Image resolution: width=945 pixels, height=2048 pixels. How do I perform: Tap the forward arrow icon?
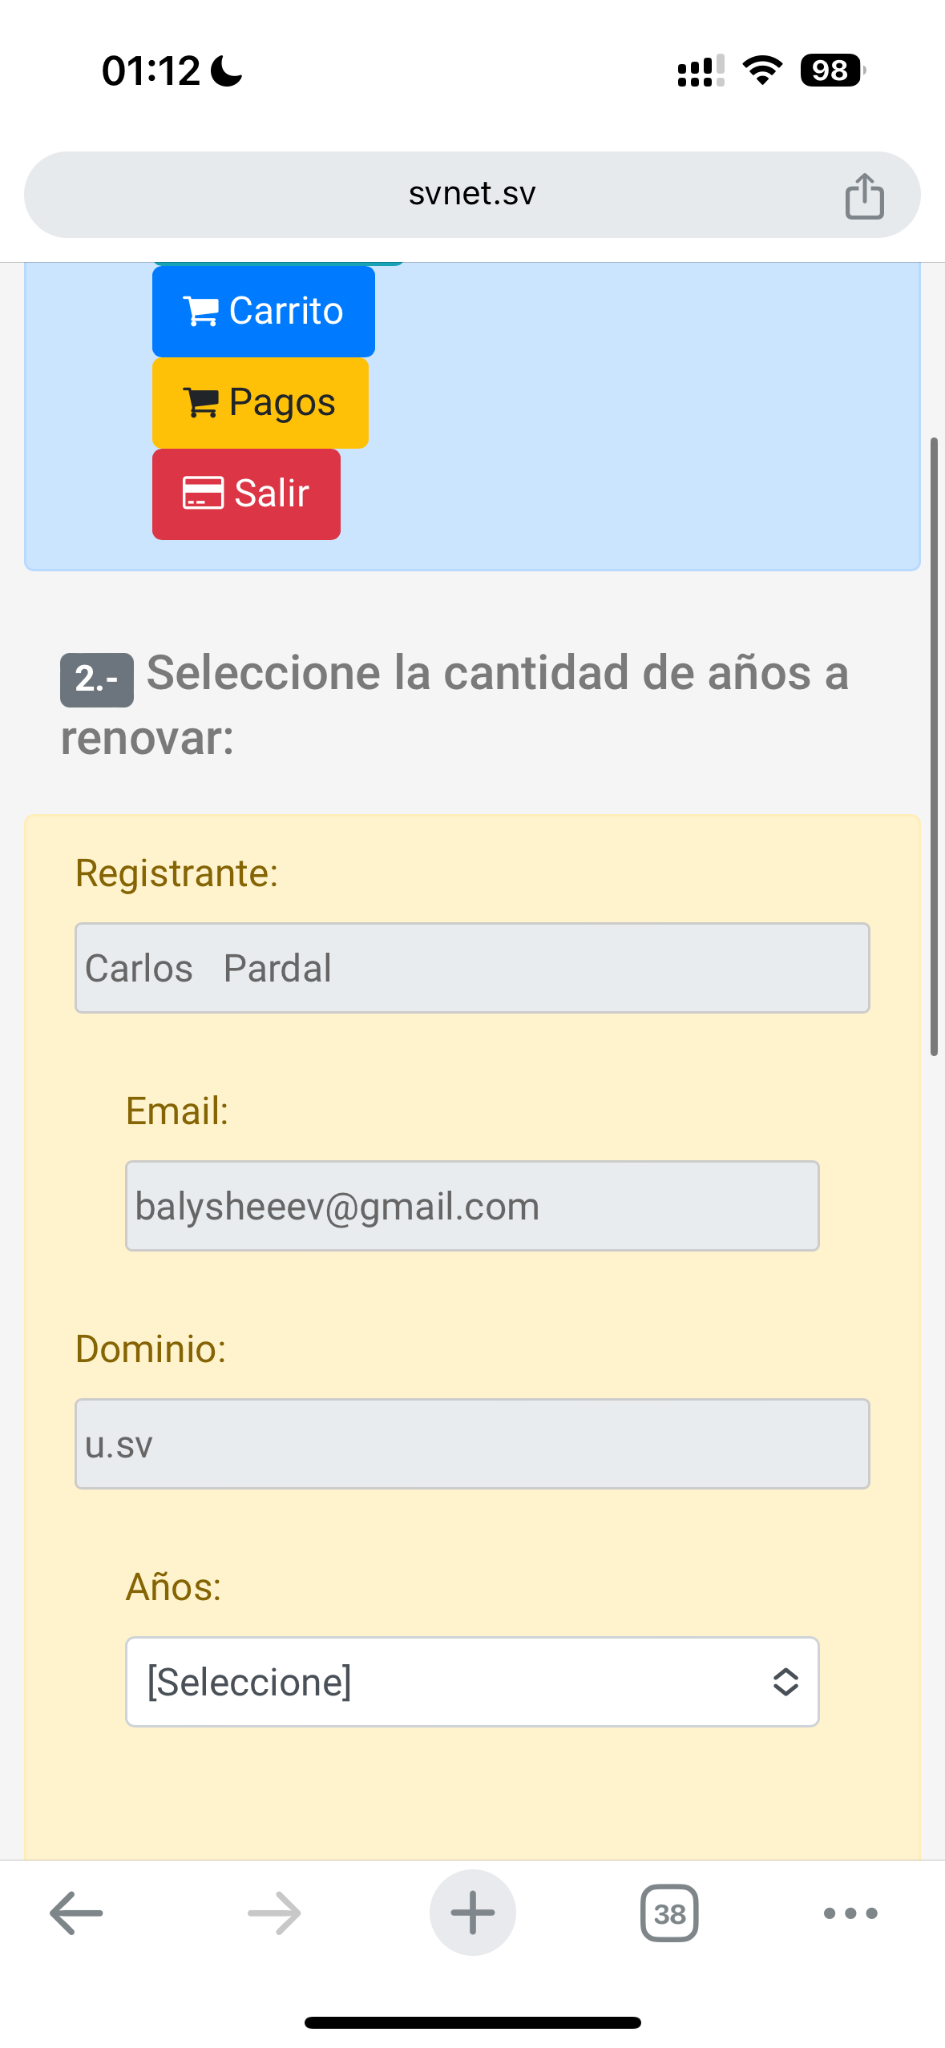tap(274, 1913)
